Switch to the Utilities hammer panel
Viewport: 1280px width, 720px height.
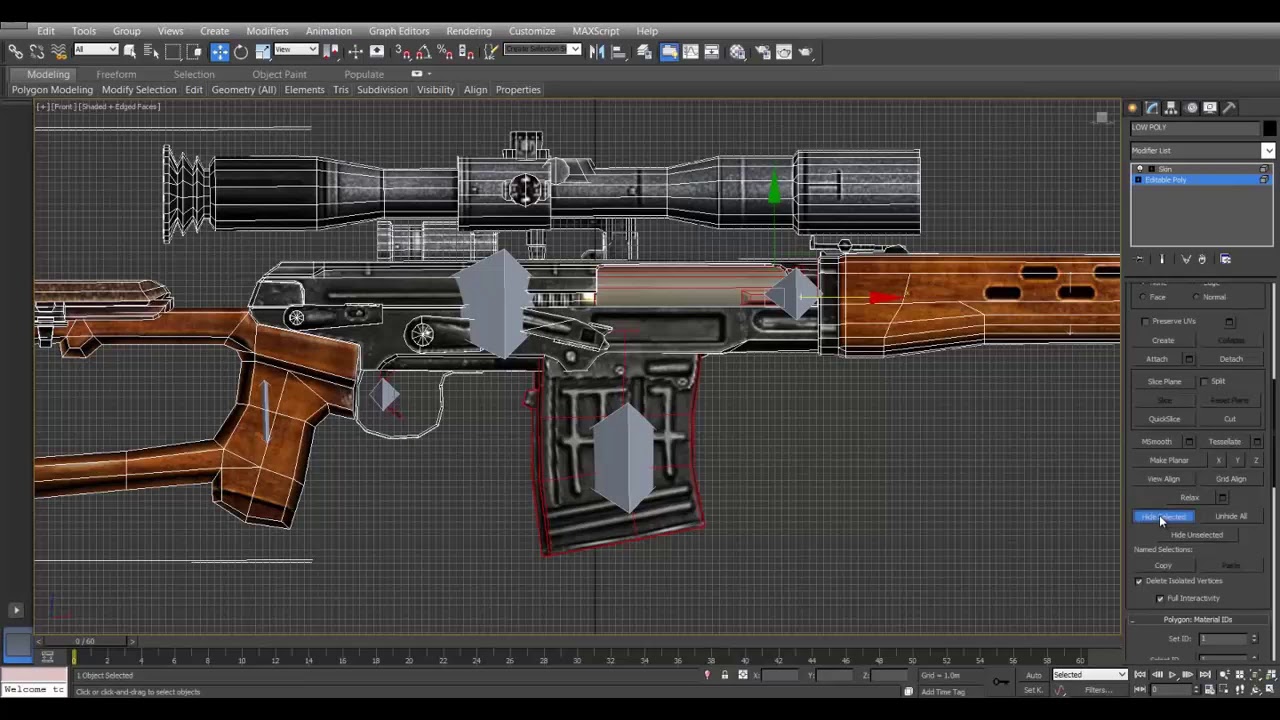[x=1229, y=107]
